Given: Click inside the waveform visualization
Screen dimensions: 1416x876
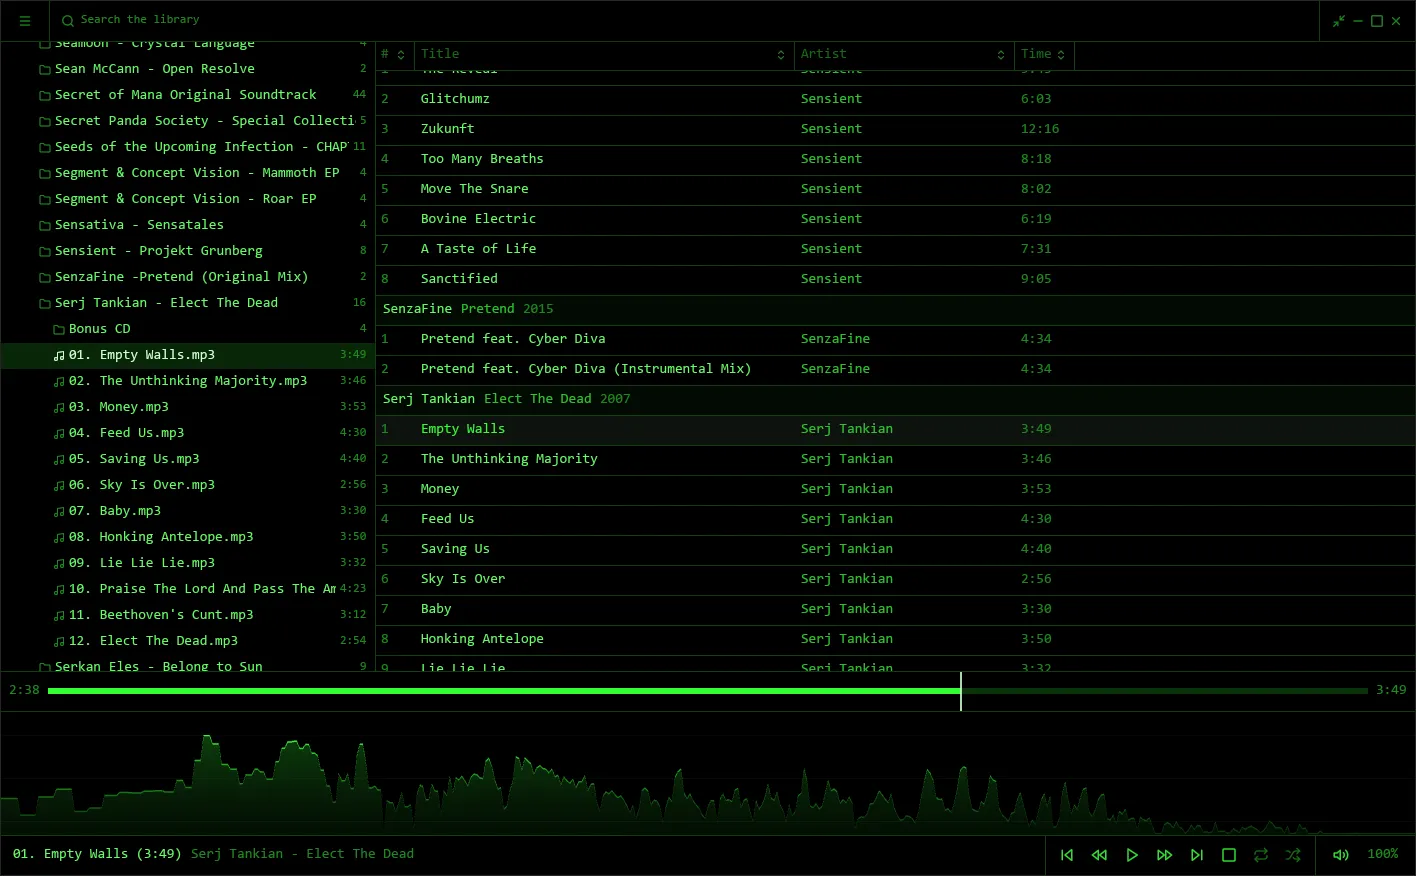Looking at the screenshot, I should click(x=708, y=775).
